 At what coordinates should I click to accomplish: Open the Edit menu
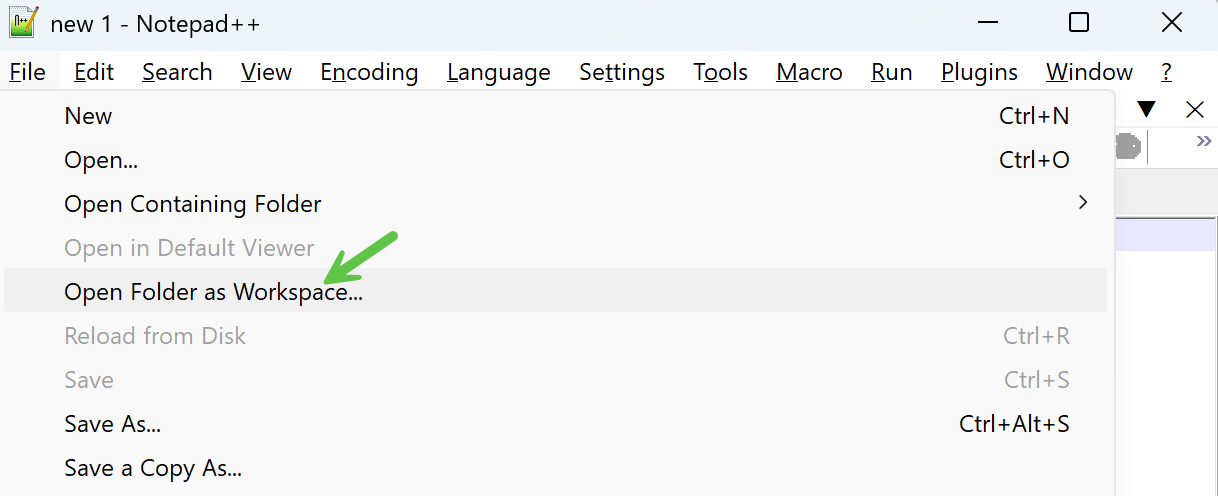click(94, 72)
